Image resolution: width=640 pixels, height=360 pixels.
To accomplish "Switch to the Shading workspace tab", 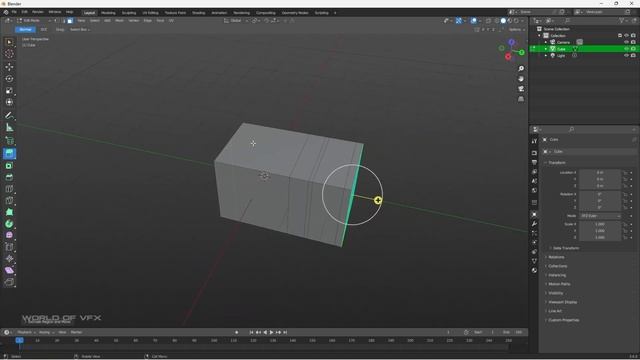I will pyautogui.click(x=198, y=13).
